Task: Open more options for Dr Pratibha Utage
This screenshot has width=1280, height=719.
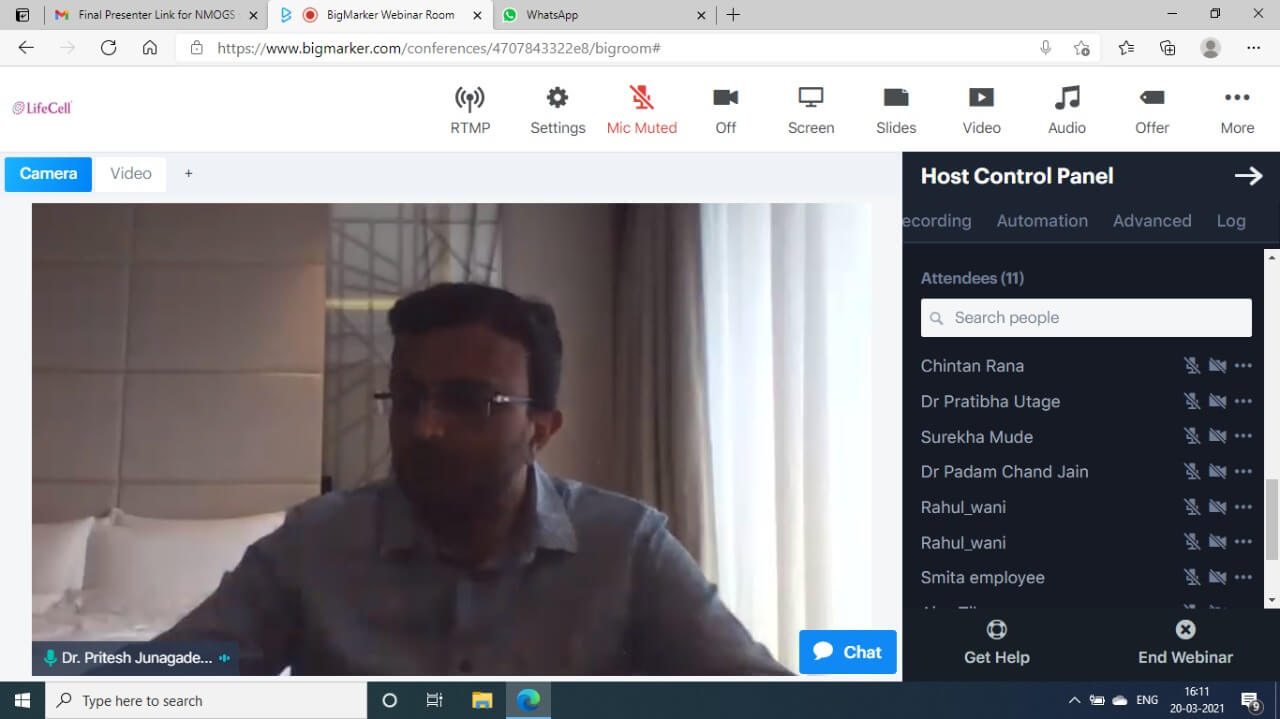Action: (1243, 401)
